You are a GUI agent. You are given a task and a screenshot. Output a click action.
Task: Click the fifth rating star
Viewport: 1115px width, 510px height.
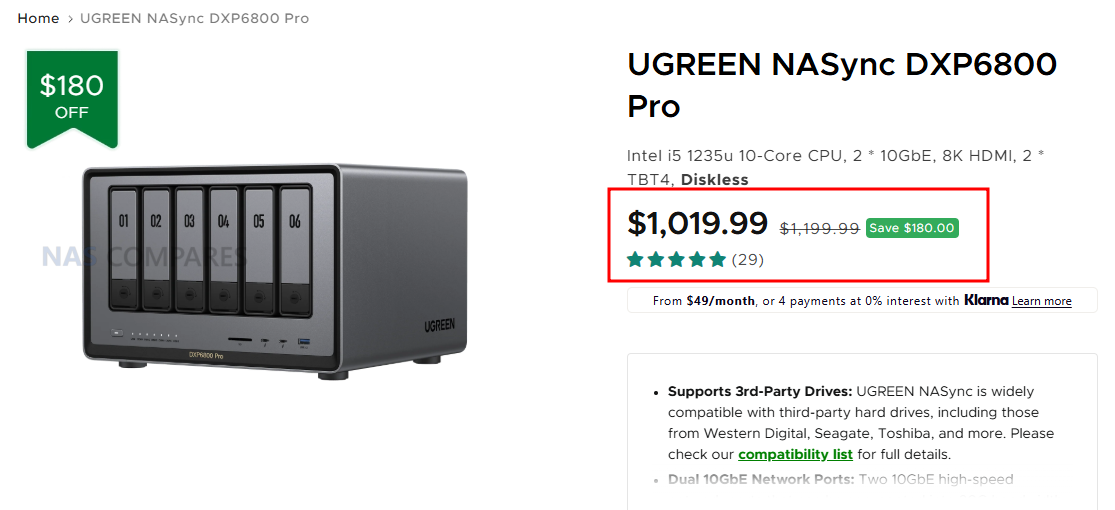pos(717,260)
